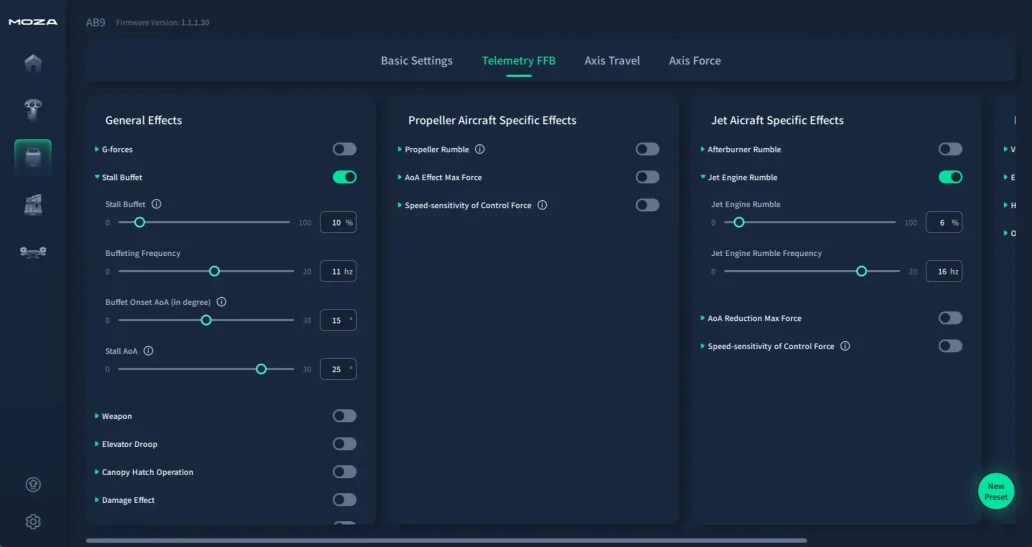Viewport: 1032px width, 547px height.
Task: Expand Afterburner Rumble section arrow
Action: [x=702, y=149]
